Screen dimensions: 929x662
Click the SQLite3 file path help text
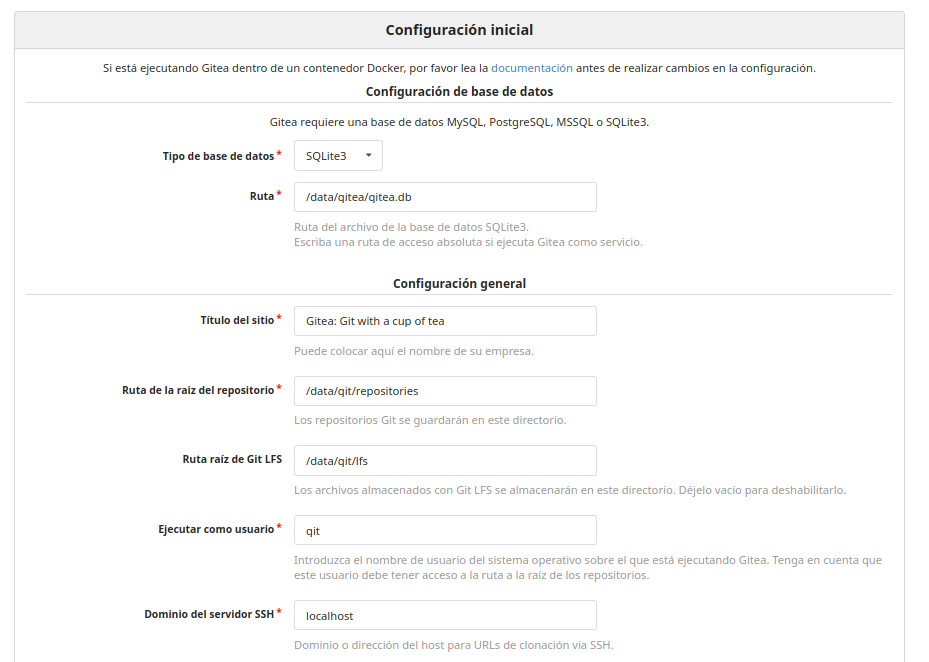(x=411, y=227)
